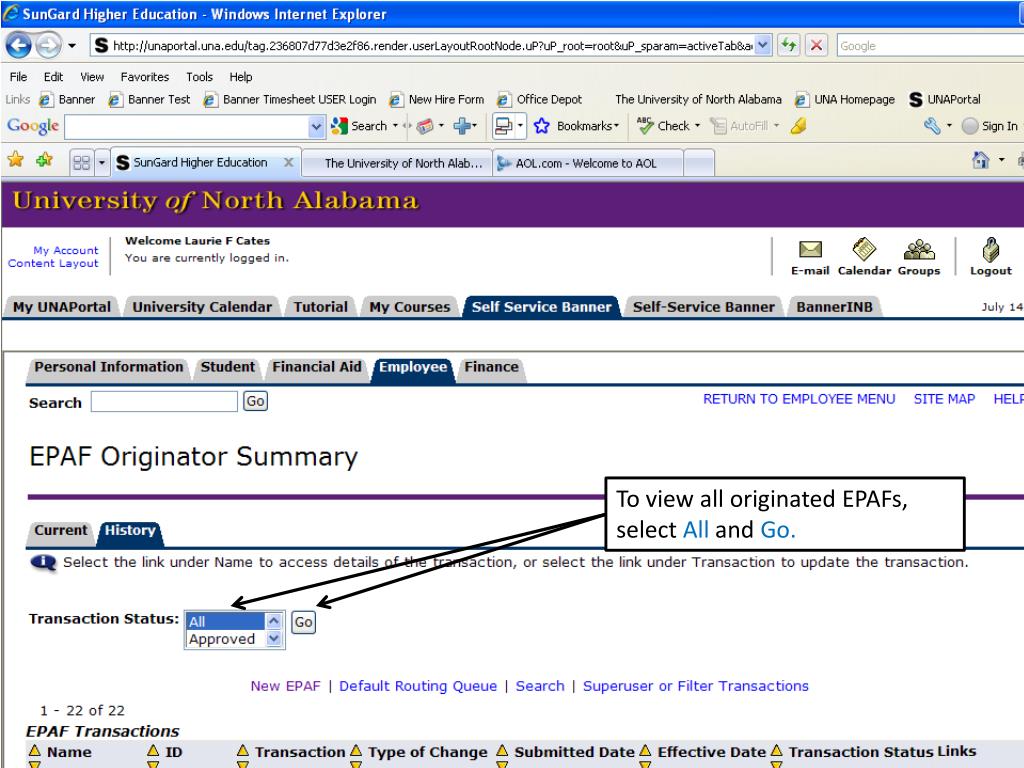Viewport: 1024px width, 768px height.
Task: Click the Favorites star icon
Action: pos(16,160)
